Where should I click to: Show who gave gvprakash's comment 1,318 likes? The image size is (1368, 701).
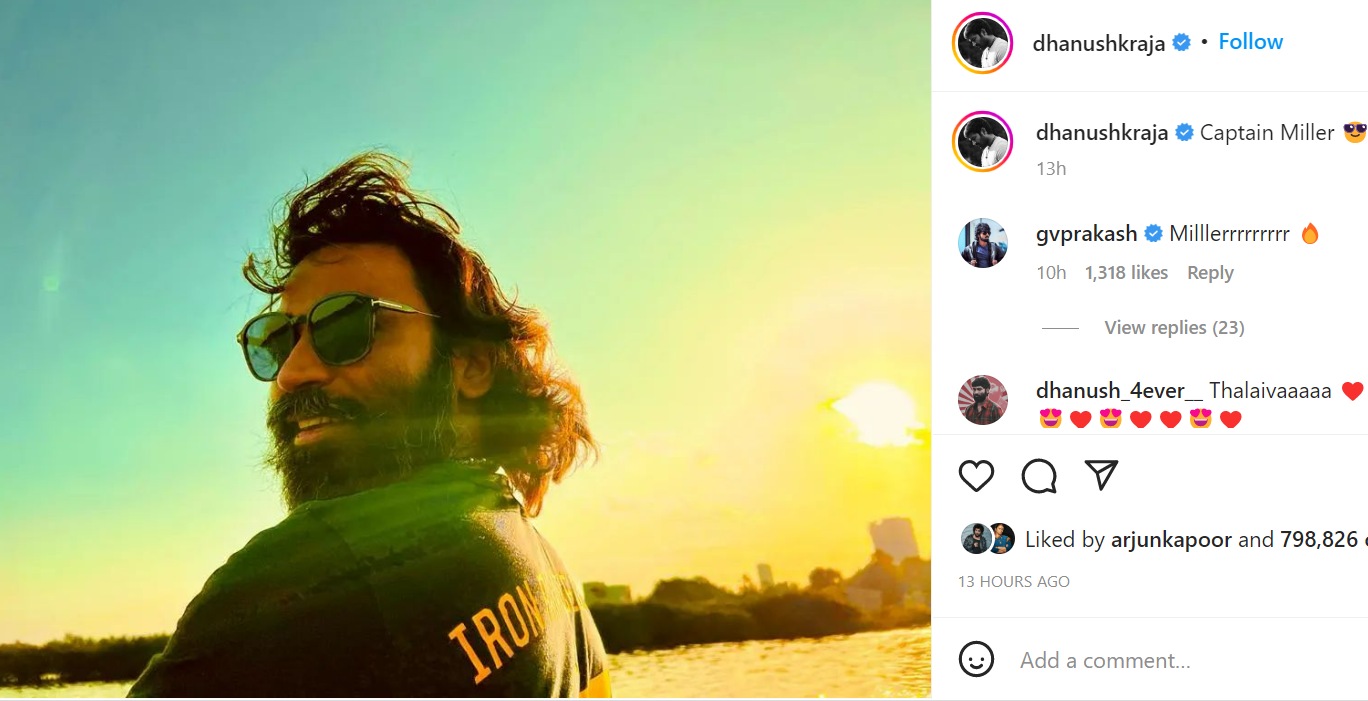click(1126, 273)
